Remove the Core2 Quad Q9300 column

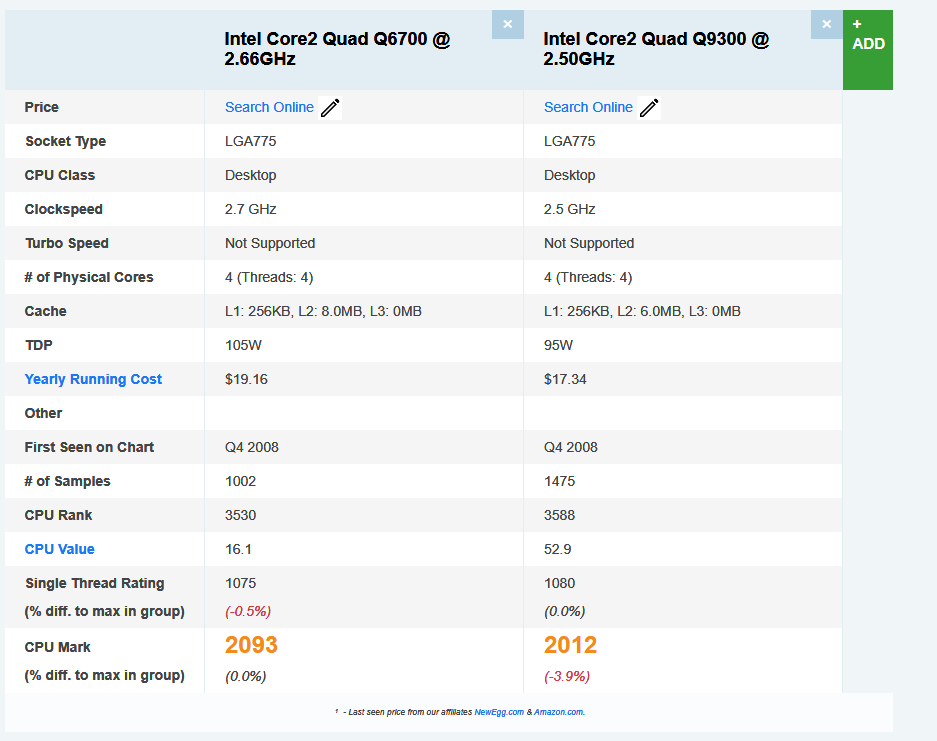[826, 24]
